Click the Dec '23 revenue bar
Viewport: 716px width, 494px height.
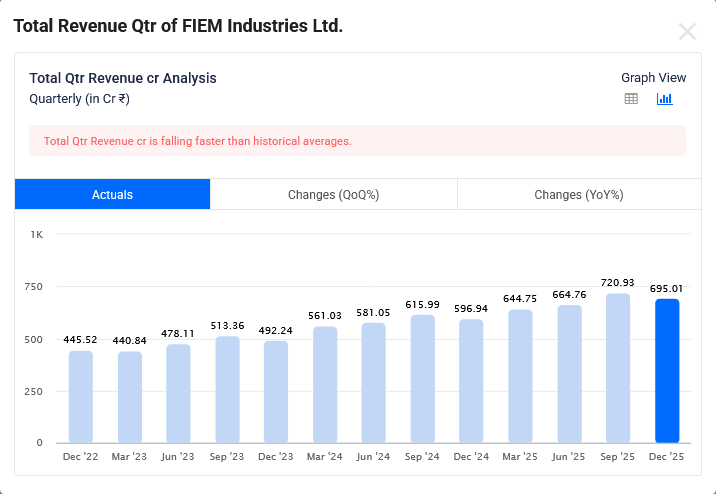[x=276, y=392]
